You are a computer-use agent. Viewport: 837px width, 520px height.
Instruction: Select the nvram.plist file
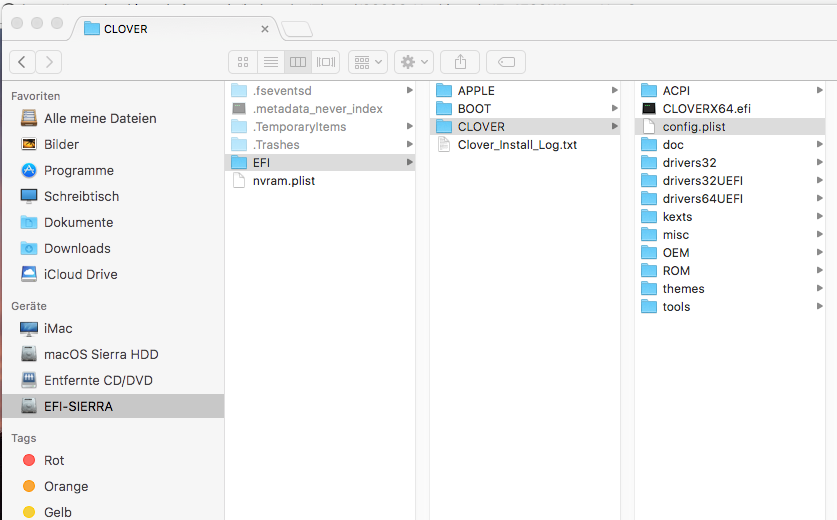point(320,180)
